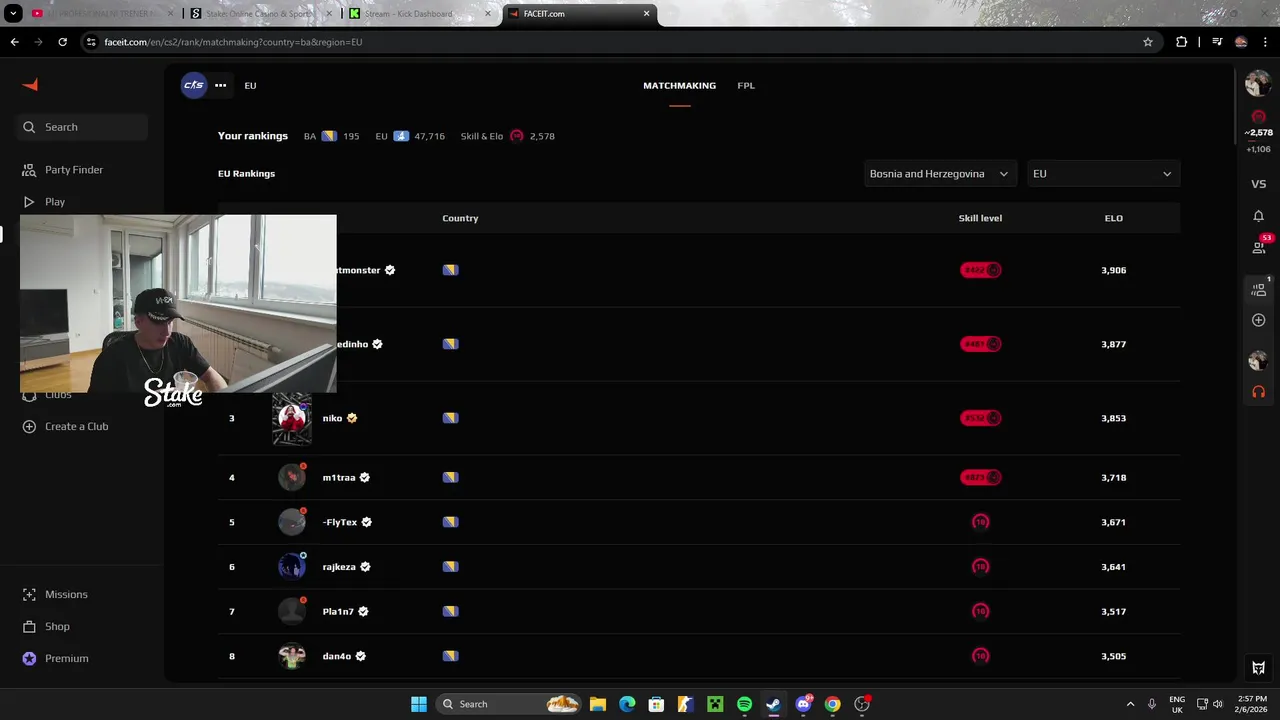
Task: Select the FACEIT.com browser tab
Action: (579, 14)
